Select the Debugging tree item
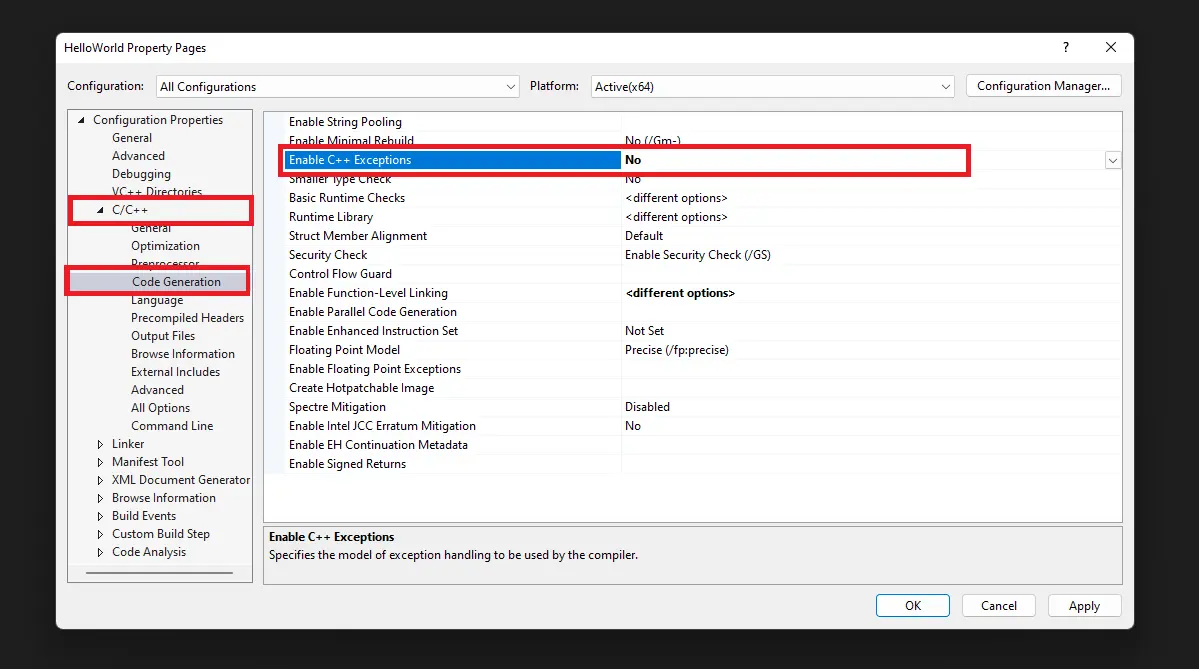 pos(141,174)
